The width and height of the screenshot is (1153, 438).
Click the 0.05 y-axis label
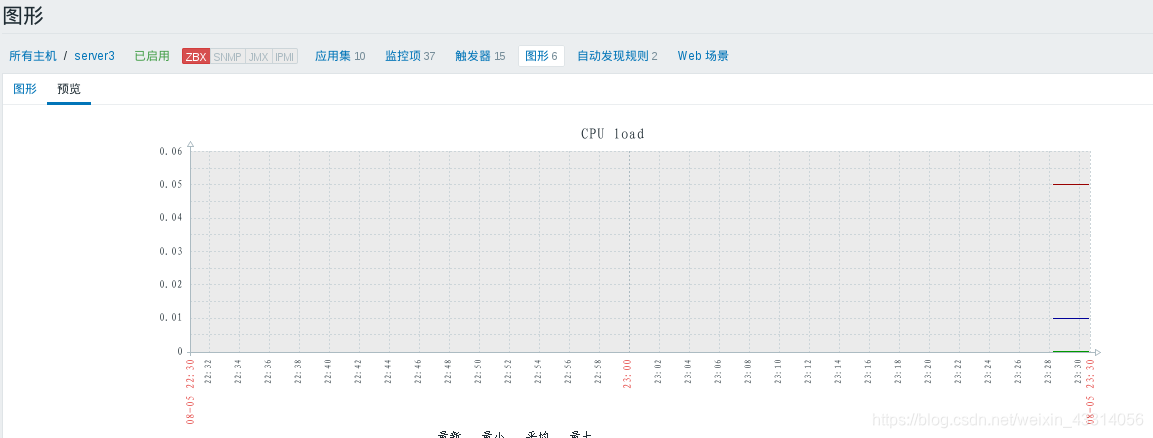click(x=171, y=184)
